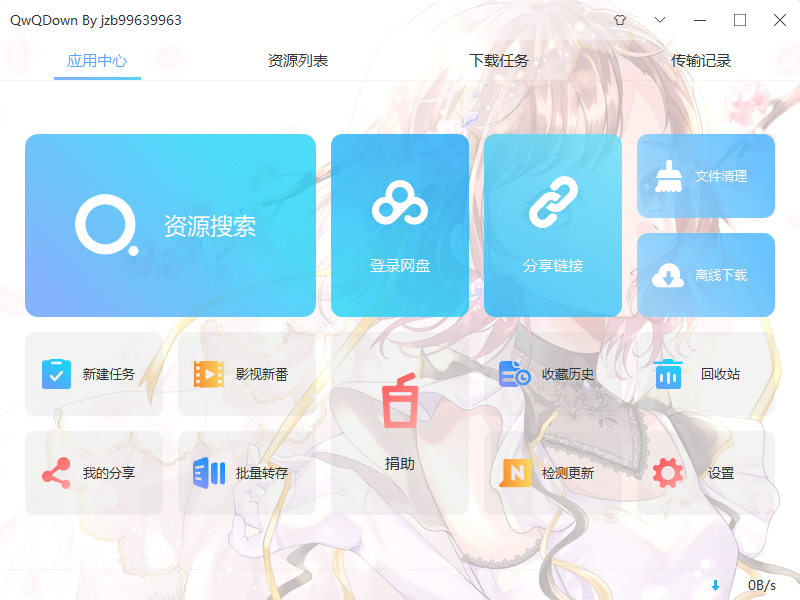The image size is (800, 600).
Task: Click the 检测更新 label
Action: 568,473
